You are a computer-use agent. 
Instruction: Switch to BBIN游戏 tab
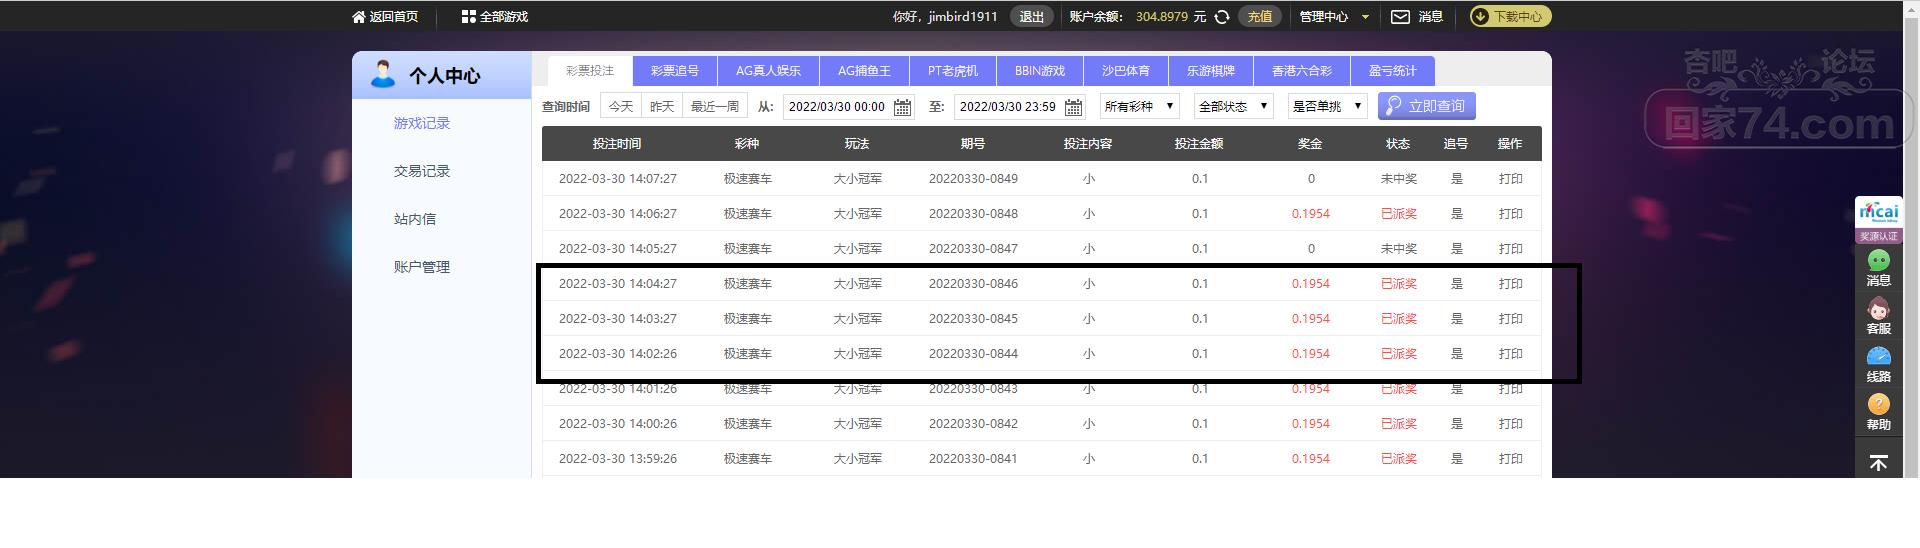[1040, 71]
